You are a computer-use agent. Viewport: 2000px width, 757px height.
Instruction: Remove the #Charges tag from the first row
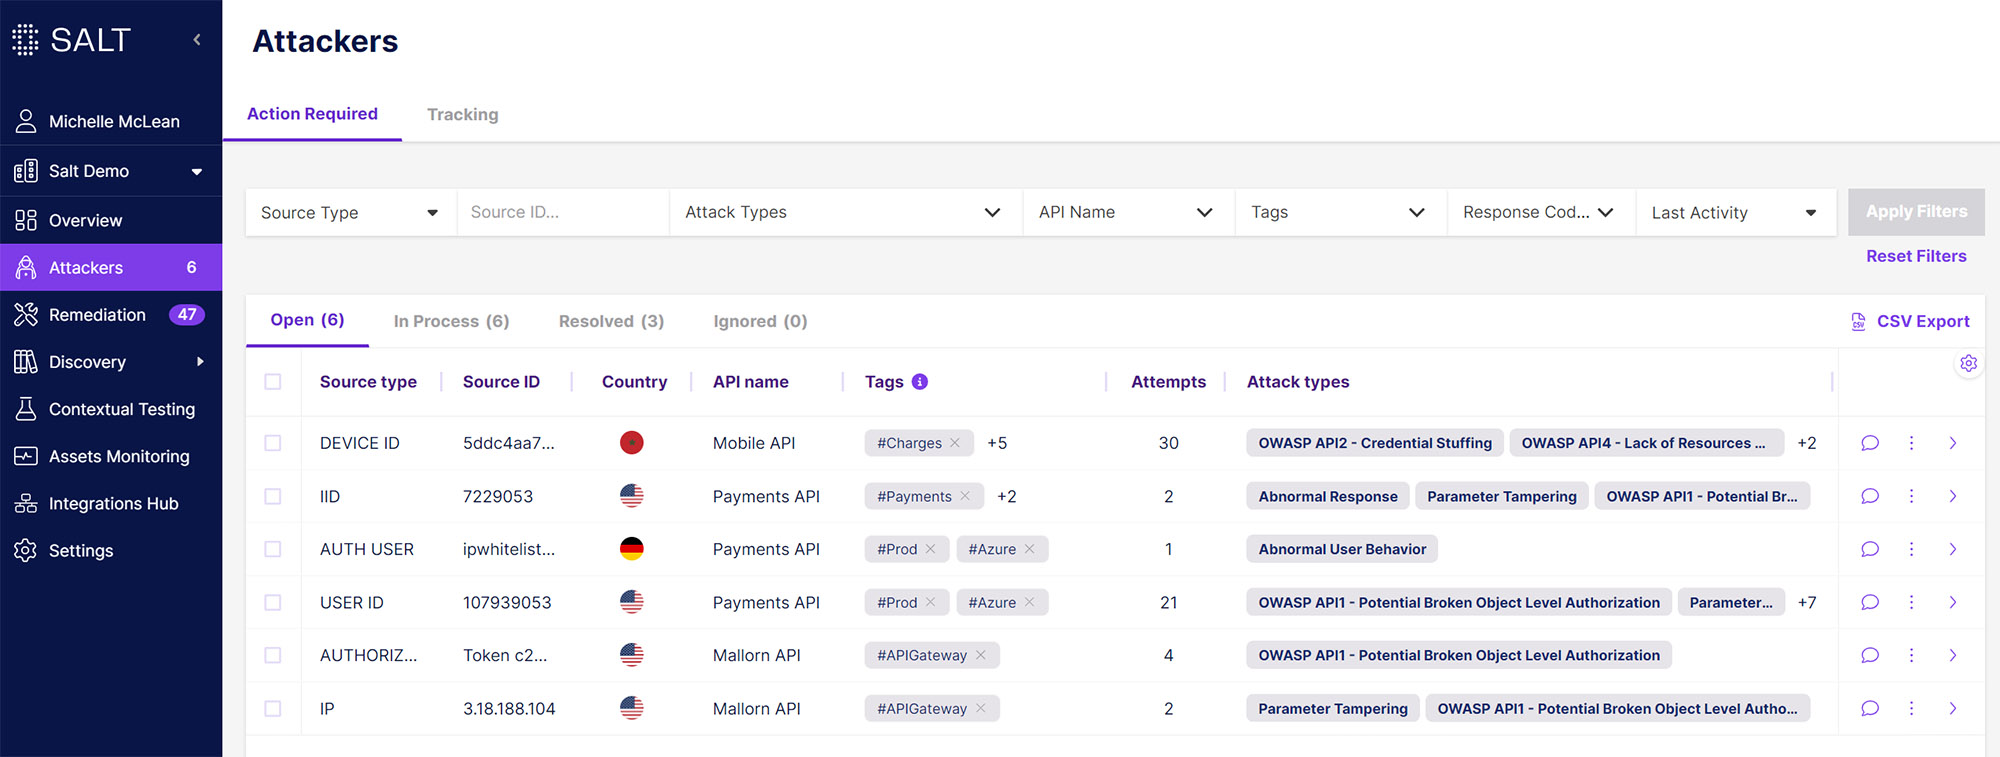pos(955,443)
